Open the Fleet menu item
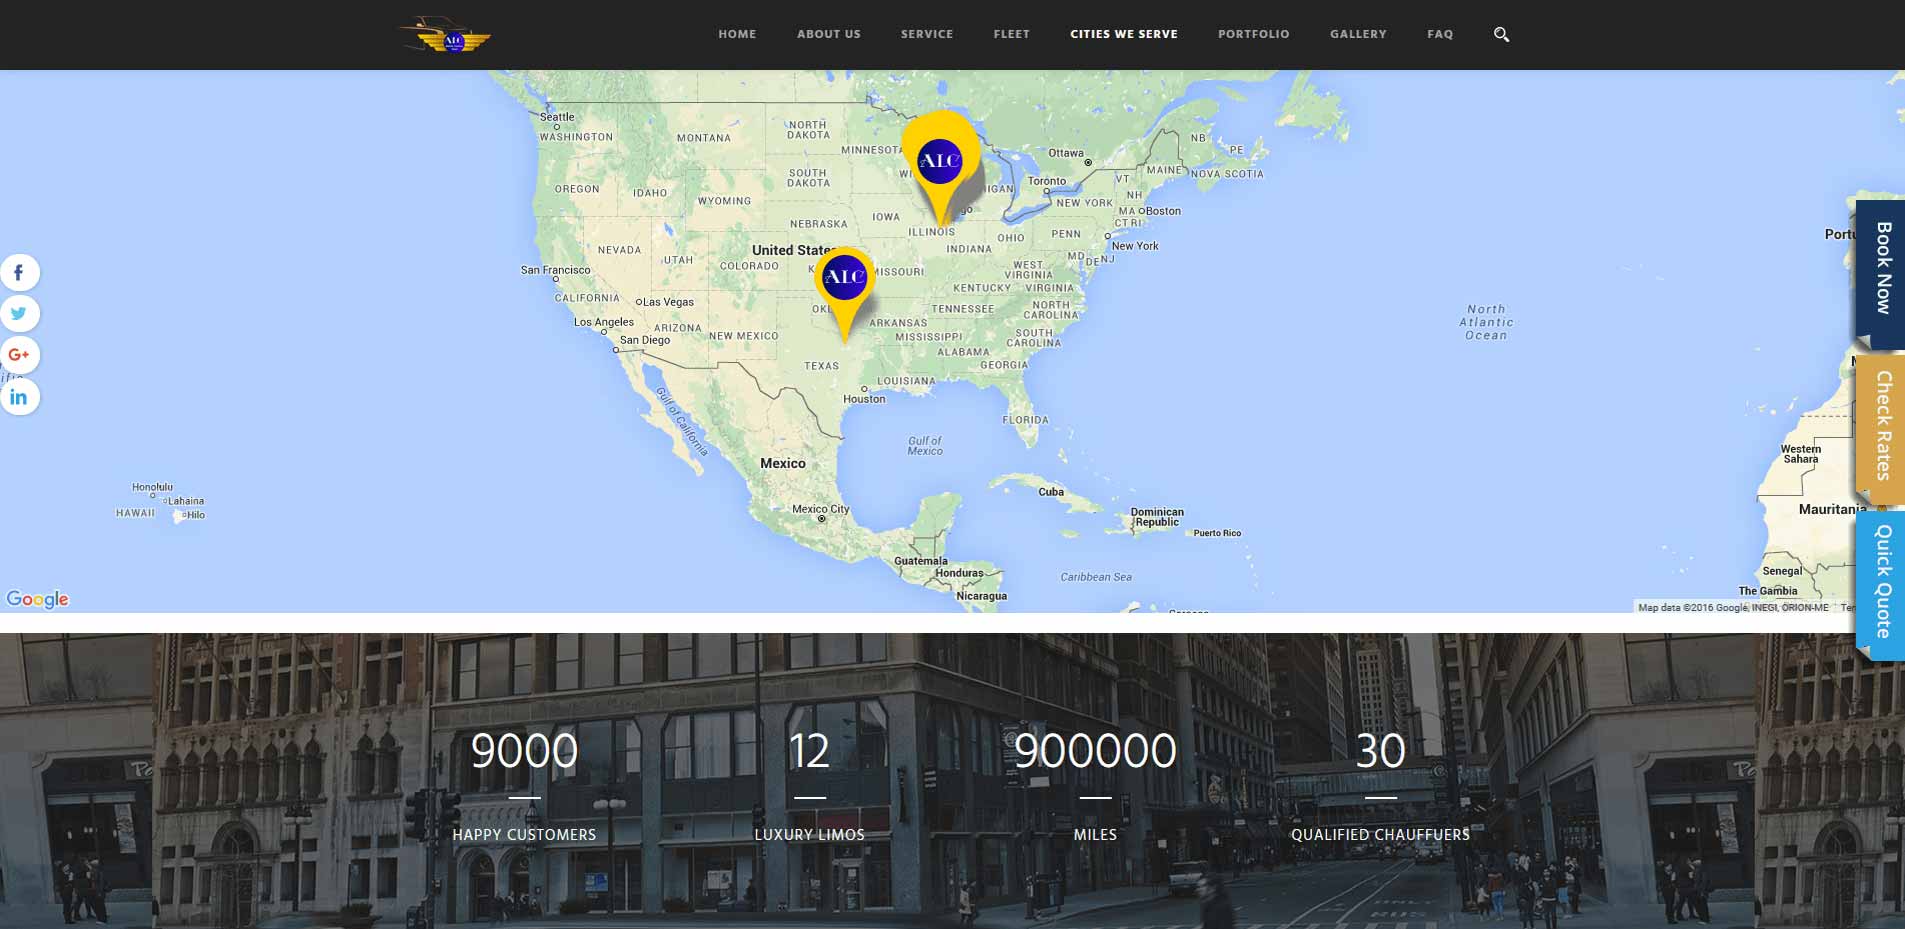 coord(1011,34)
